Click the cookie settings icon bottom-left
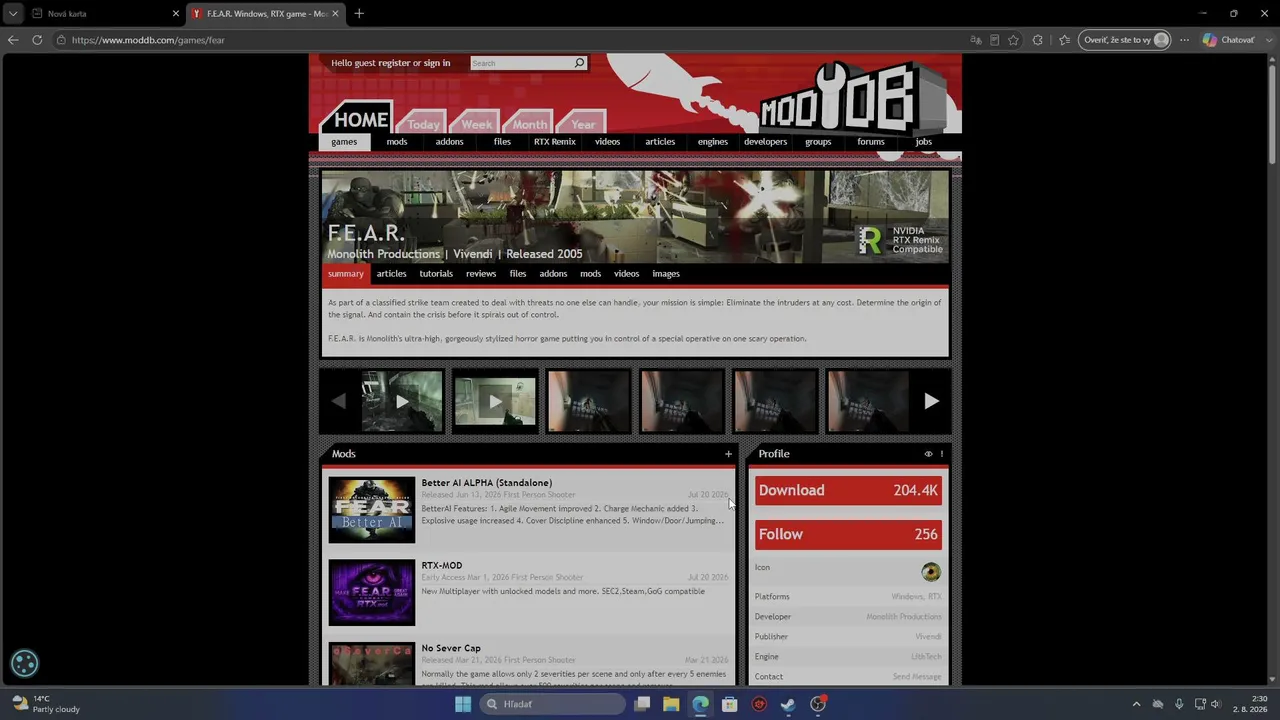 pos(24,663)
